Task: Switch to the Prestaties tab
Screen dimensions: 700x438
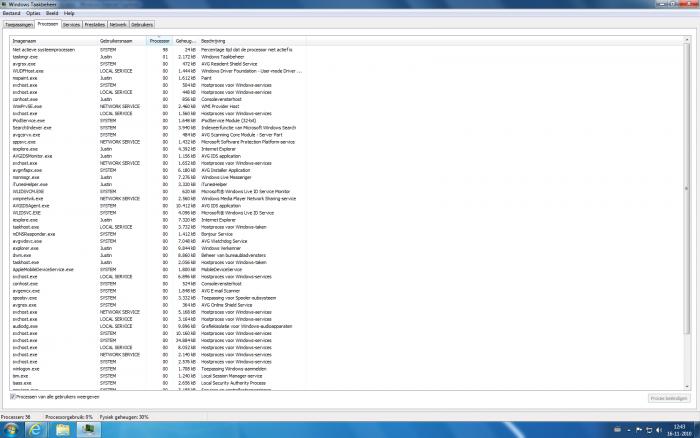Action: point(95,25)
